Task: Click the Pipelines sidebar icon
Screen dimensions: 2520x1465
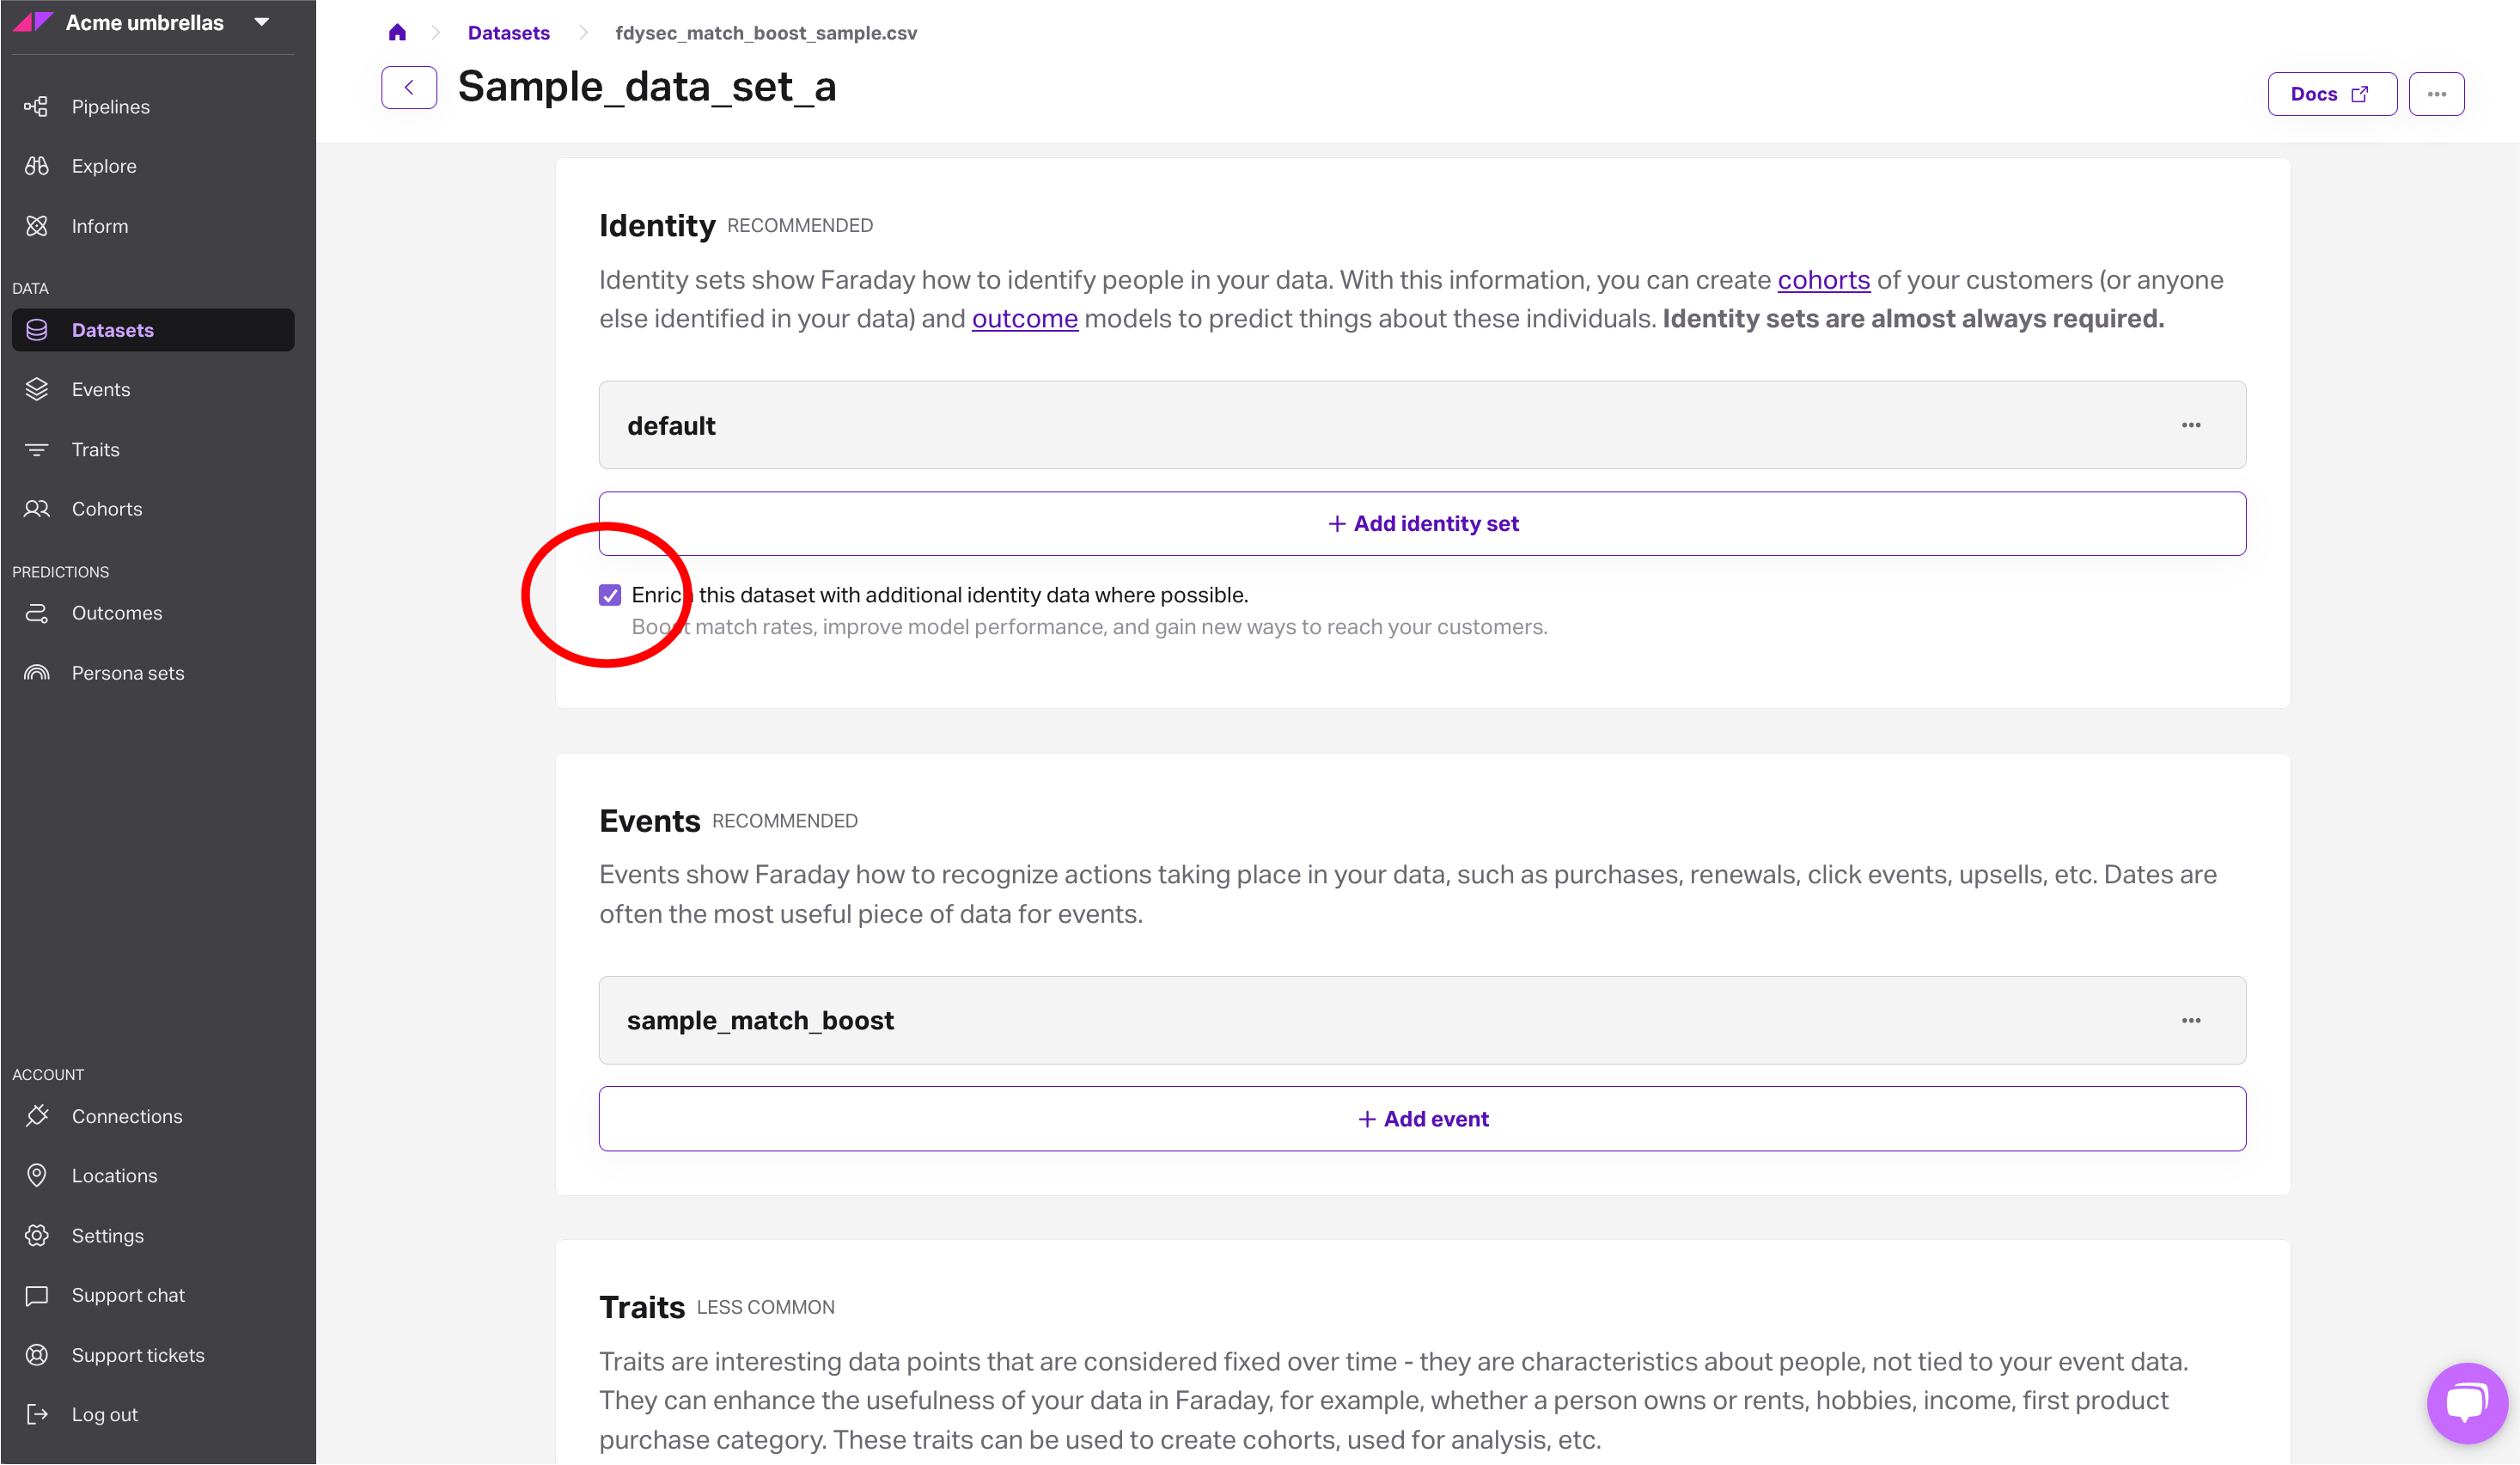Action: coord(37,106)
